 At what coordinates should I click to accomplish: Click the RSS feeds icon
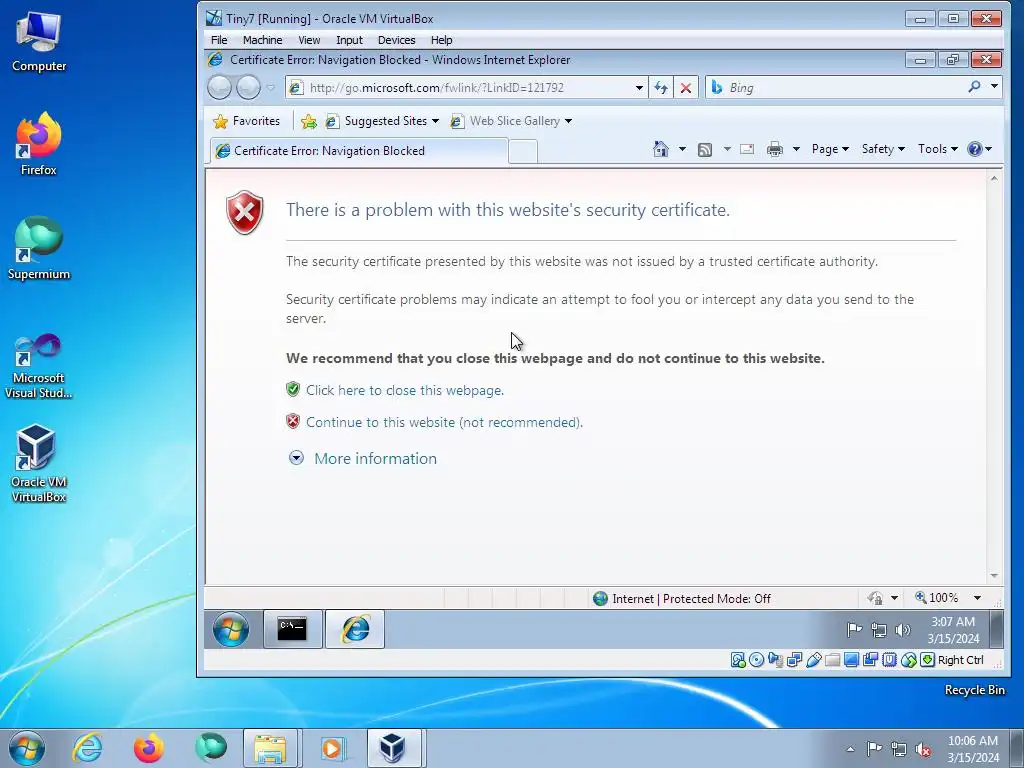pyautogui.click(x=705, y=150)
